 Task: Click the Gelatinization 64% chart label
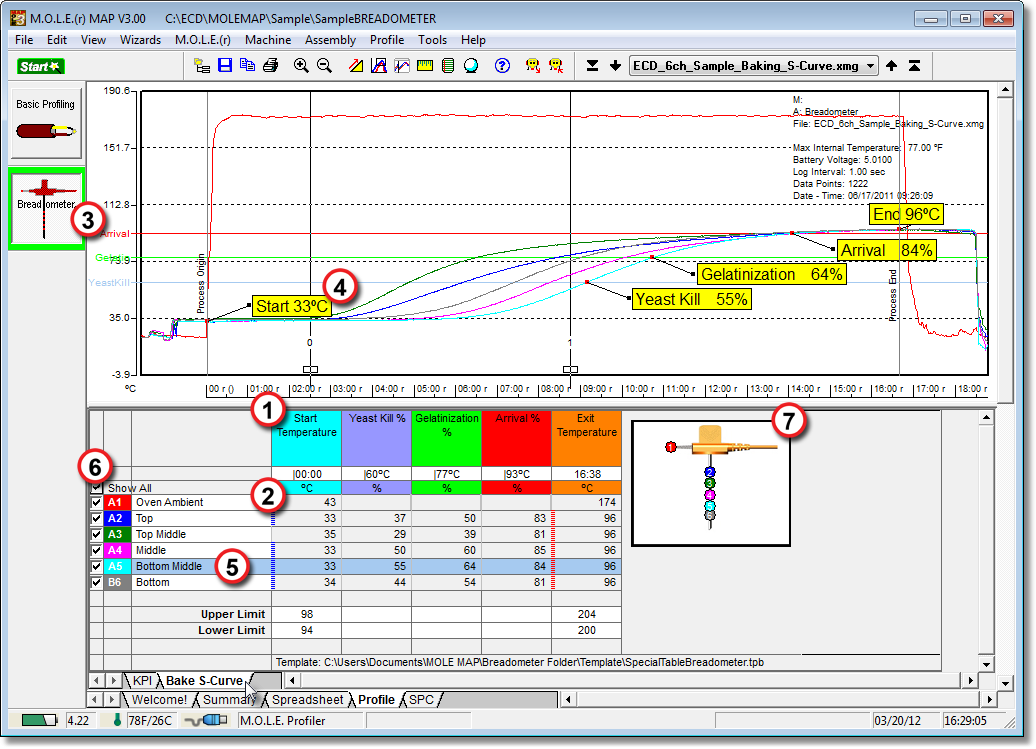771,274
